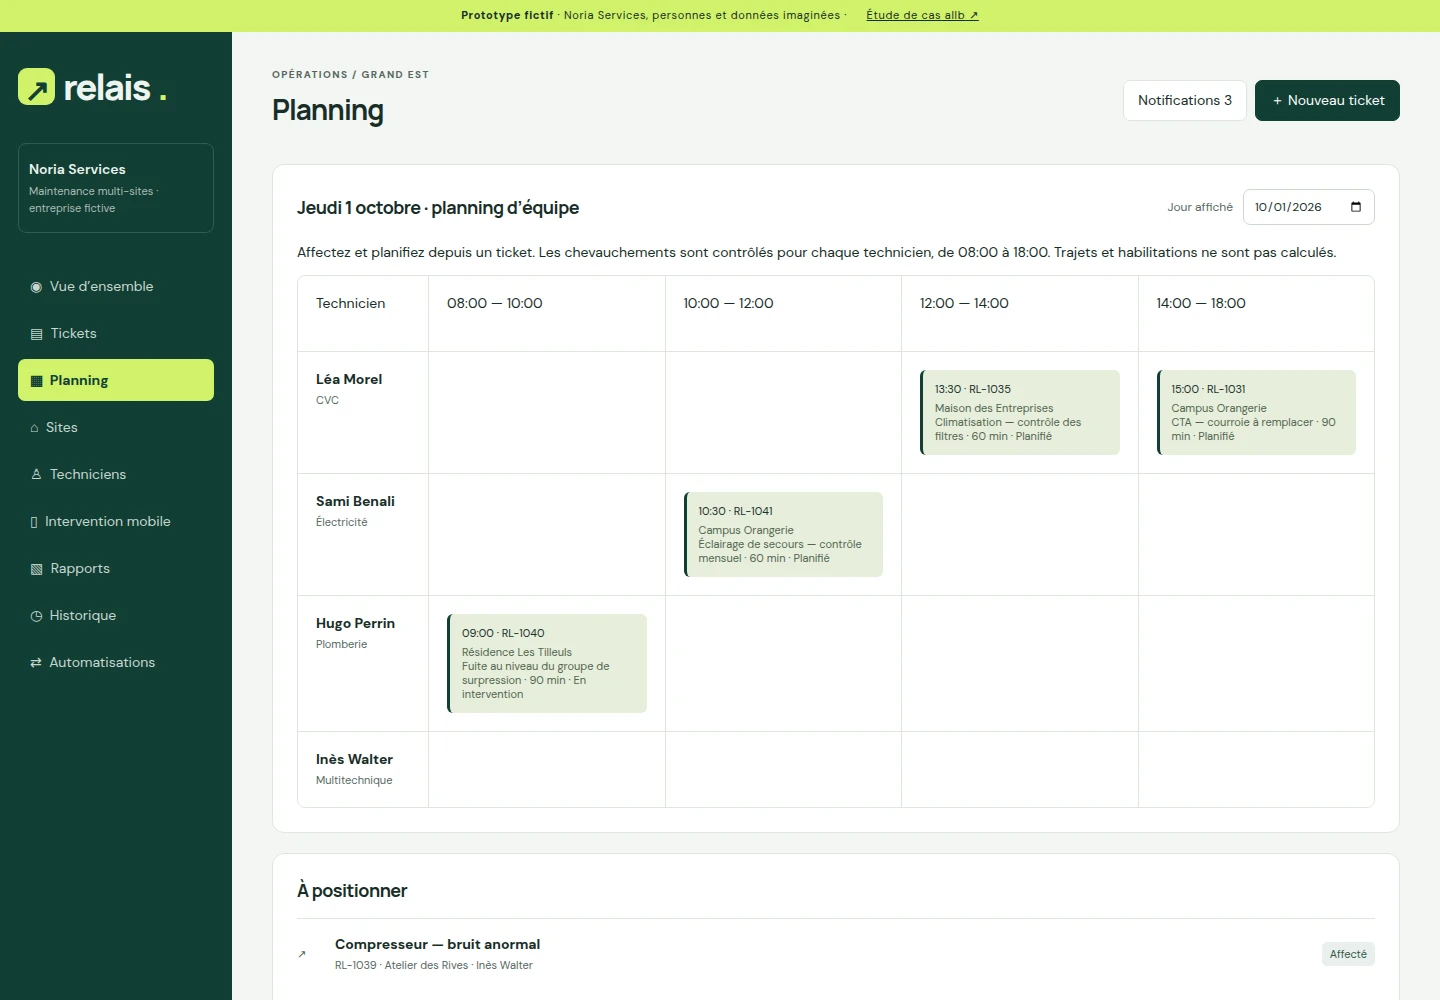Click the Historique clock icon
Screen dimensions: 1440x1000
point(36,616)
